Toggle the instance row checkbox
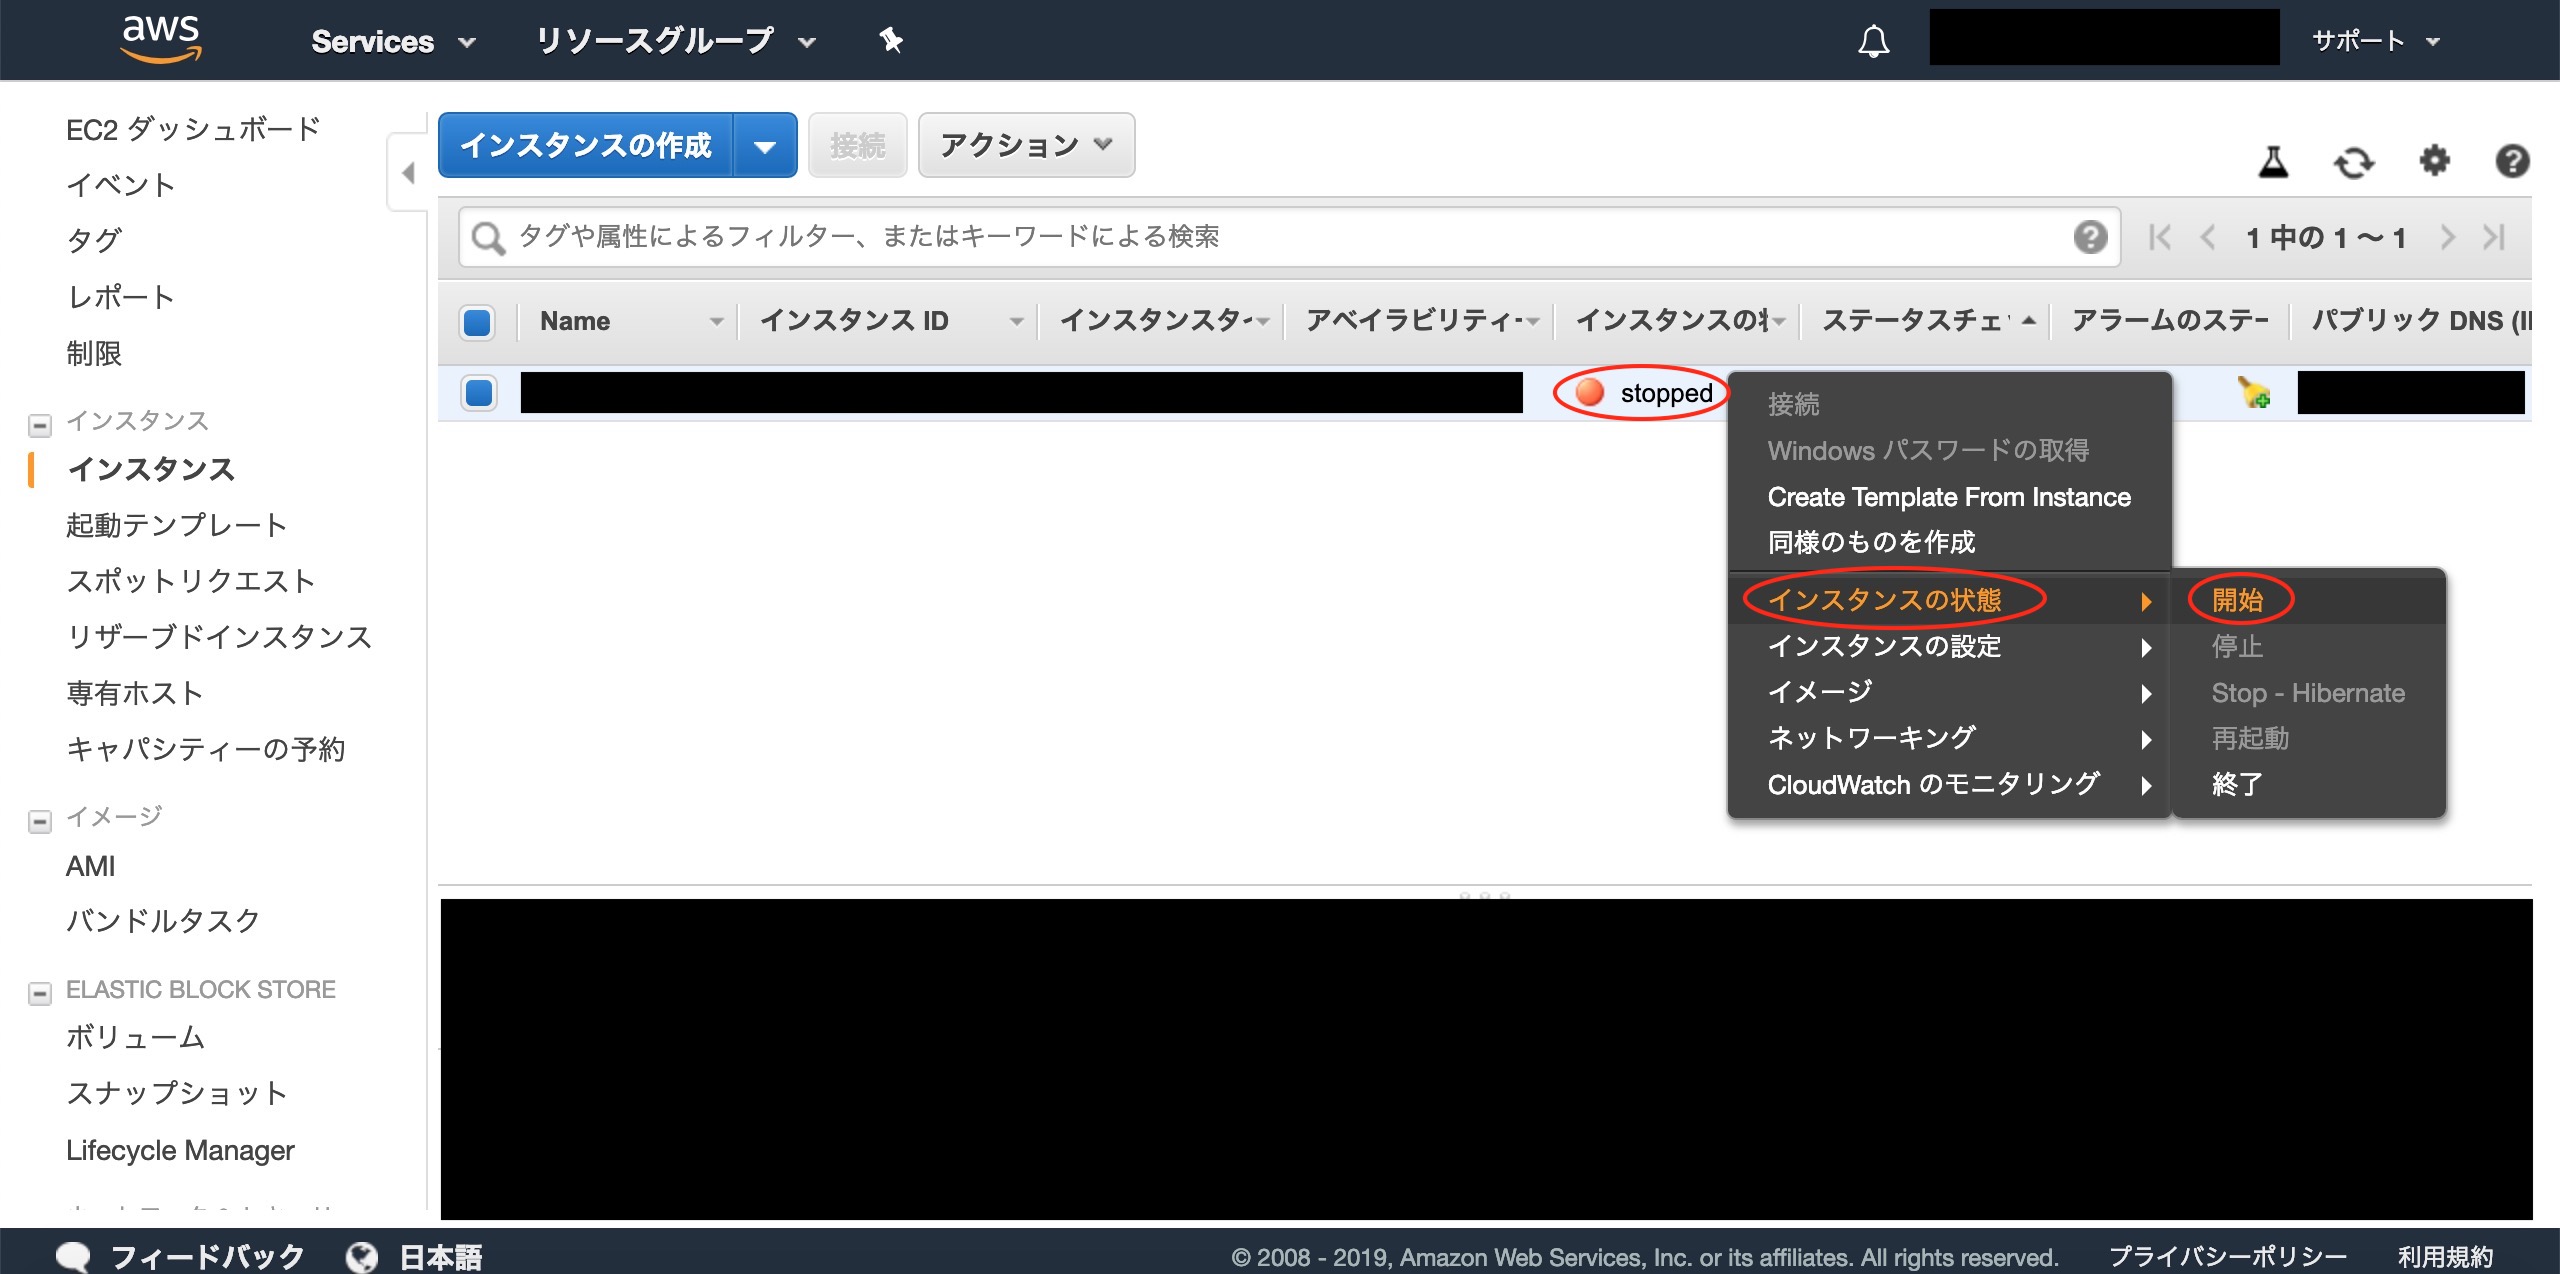The width and height of the screenshot is (2560, 1274). 479,392
